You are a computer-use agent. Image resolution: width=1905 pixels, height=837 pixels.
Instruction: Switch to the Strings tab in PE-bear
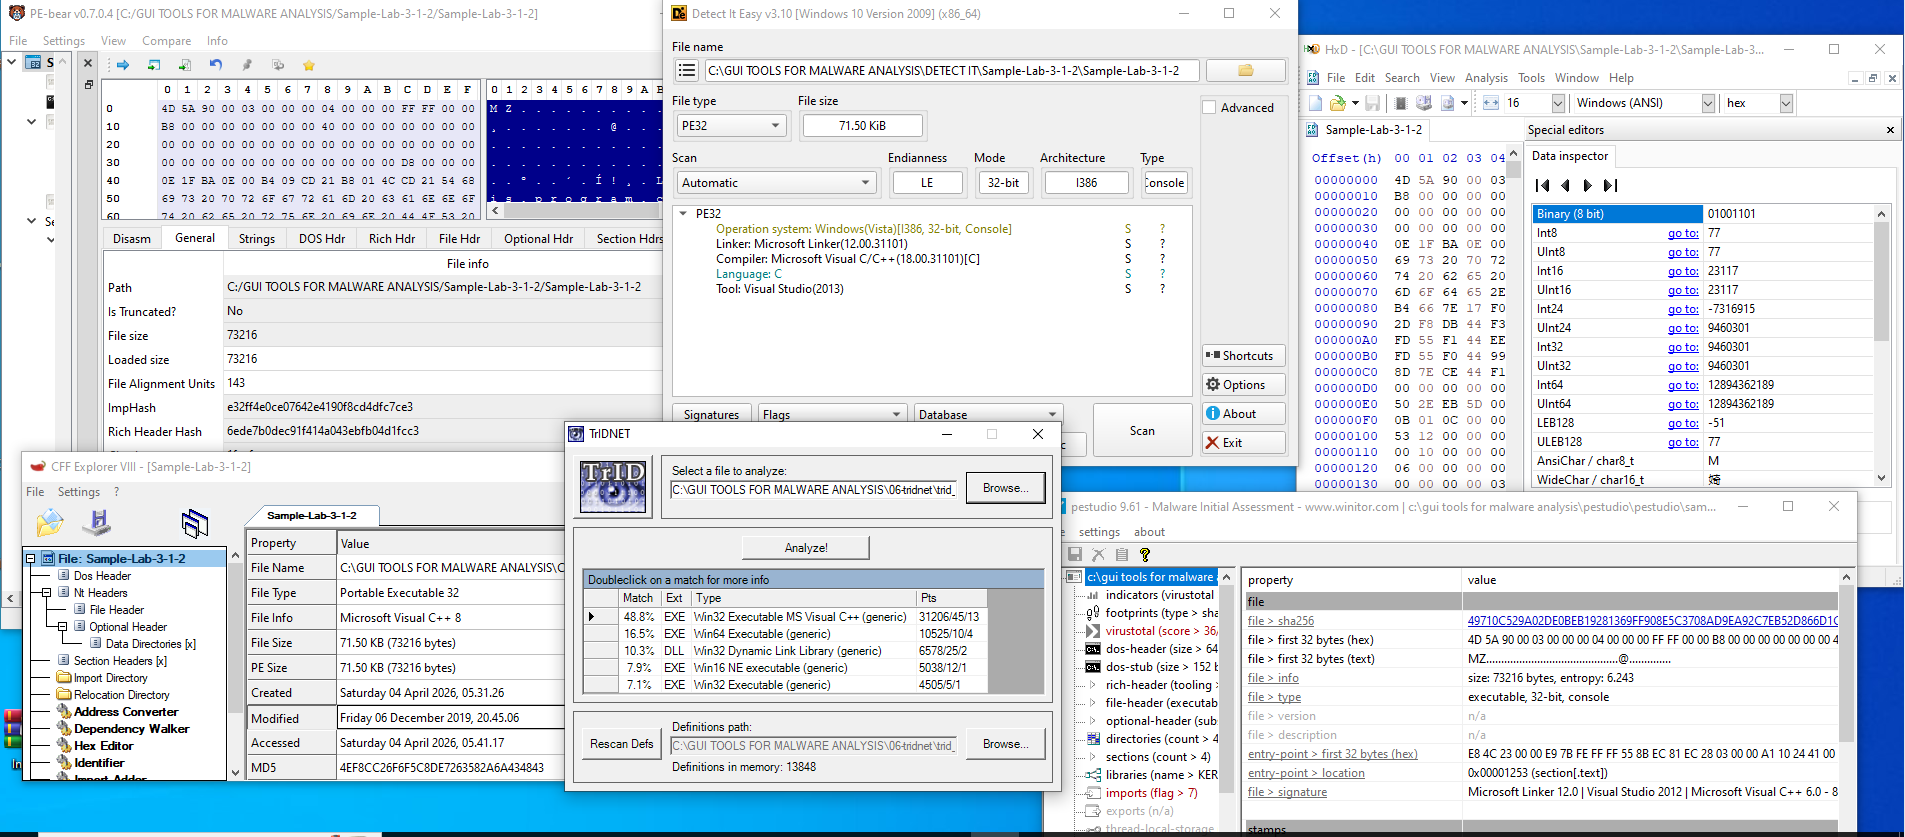257,239
